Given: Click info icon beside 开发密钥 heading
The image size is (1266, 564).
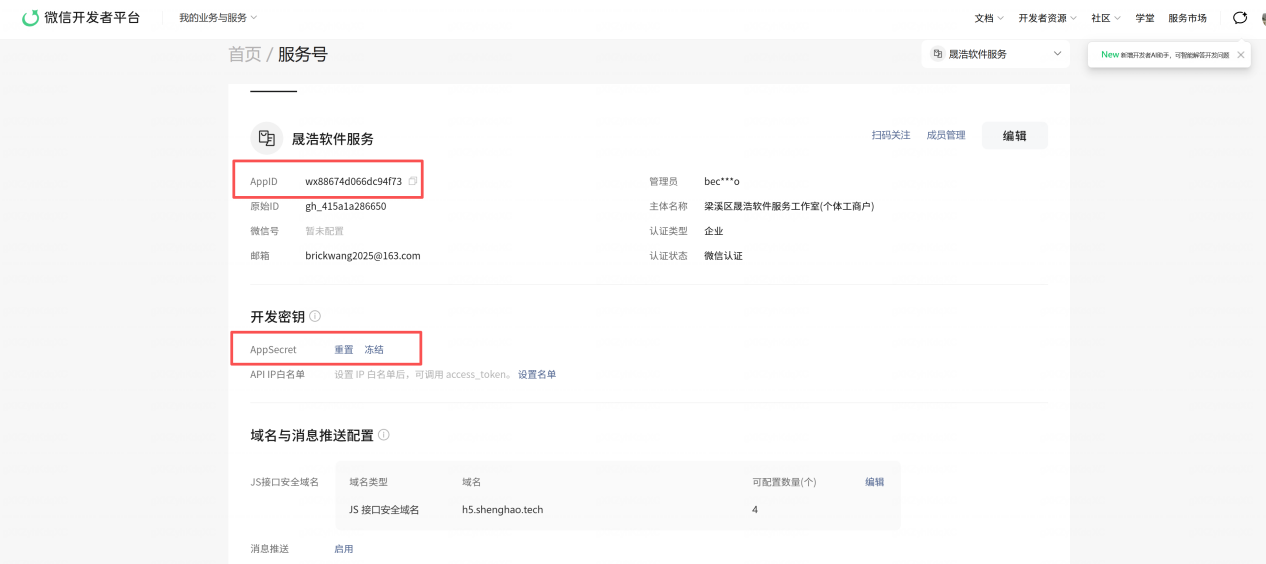Looking at the screenshot, I should tap(315, 316).
